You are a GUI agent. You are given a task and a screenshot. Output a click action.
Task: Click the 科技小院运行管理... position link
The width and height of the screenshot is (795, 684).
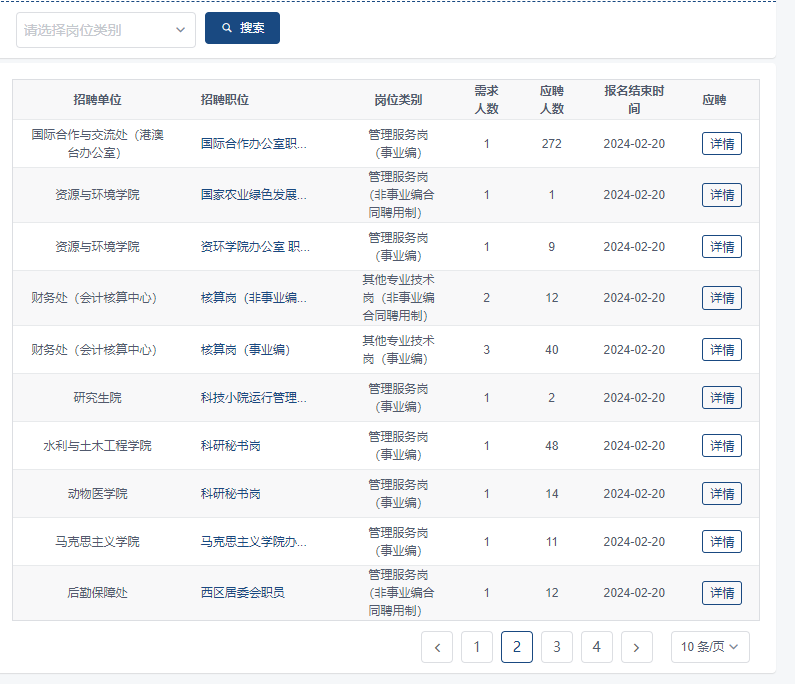tap(254, 398)
